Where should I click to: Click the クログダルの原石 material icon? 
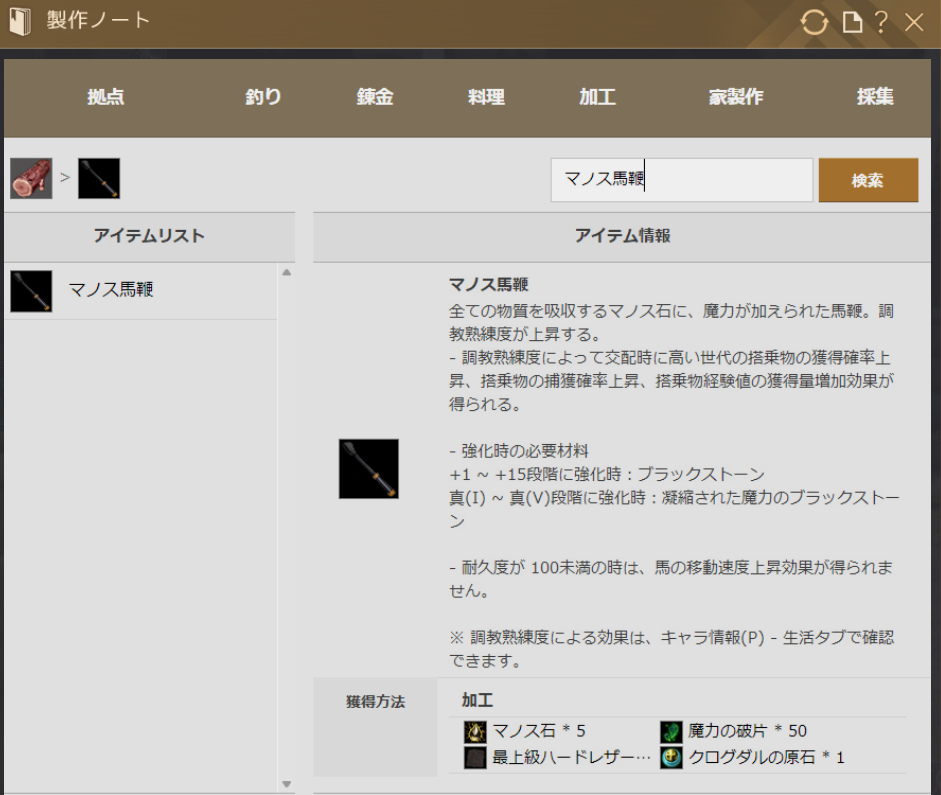(671, 758)
